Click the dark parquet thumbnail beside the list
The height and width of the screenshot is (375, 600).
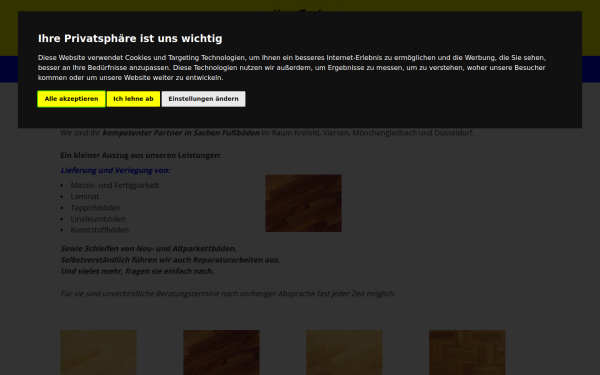tap(303, 203)
